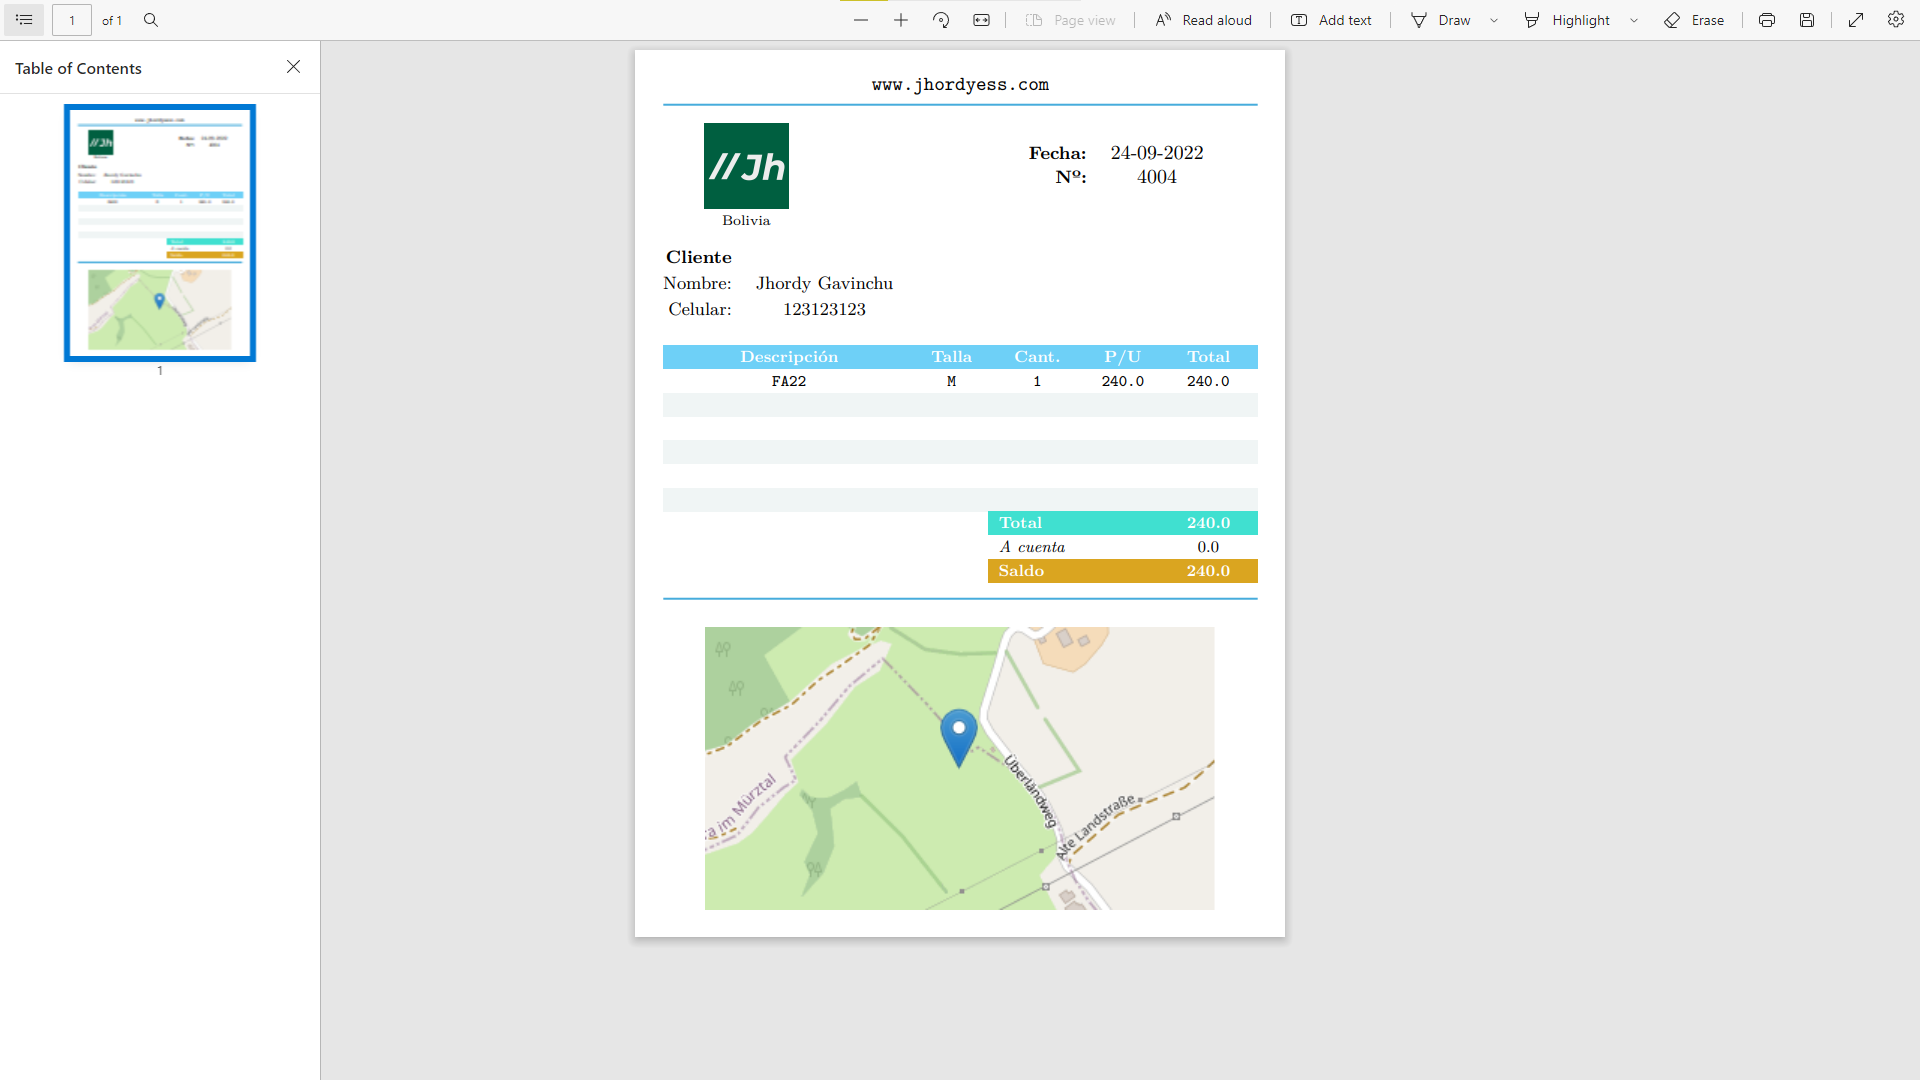The width and height of the screenshot is (1920, 1080).
Task: Choose the Highlight tool
Action: pos(1568,20)
